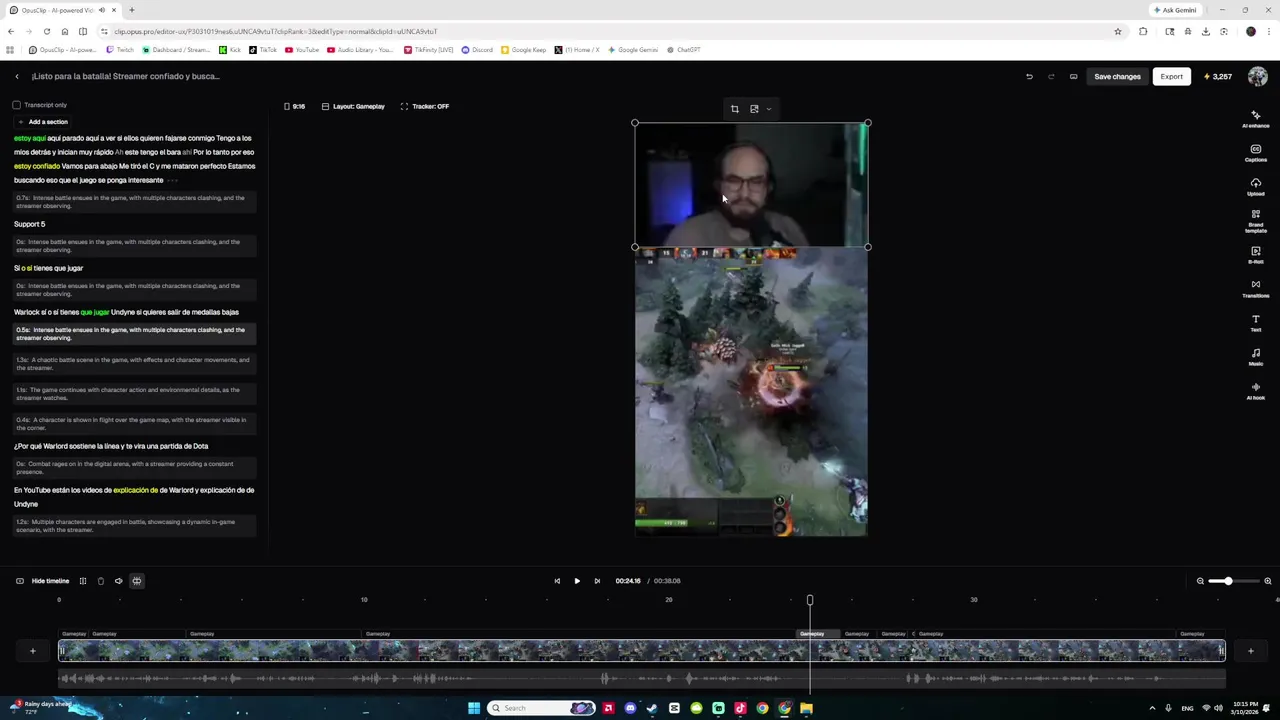The width and height of the screenshot is (1280, 720).
Task: Click transcript line '¿Por qué Warlord sostiene la línea'
Action: (111, 446)
